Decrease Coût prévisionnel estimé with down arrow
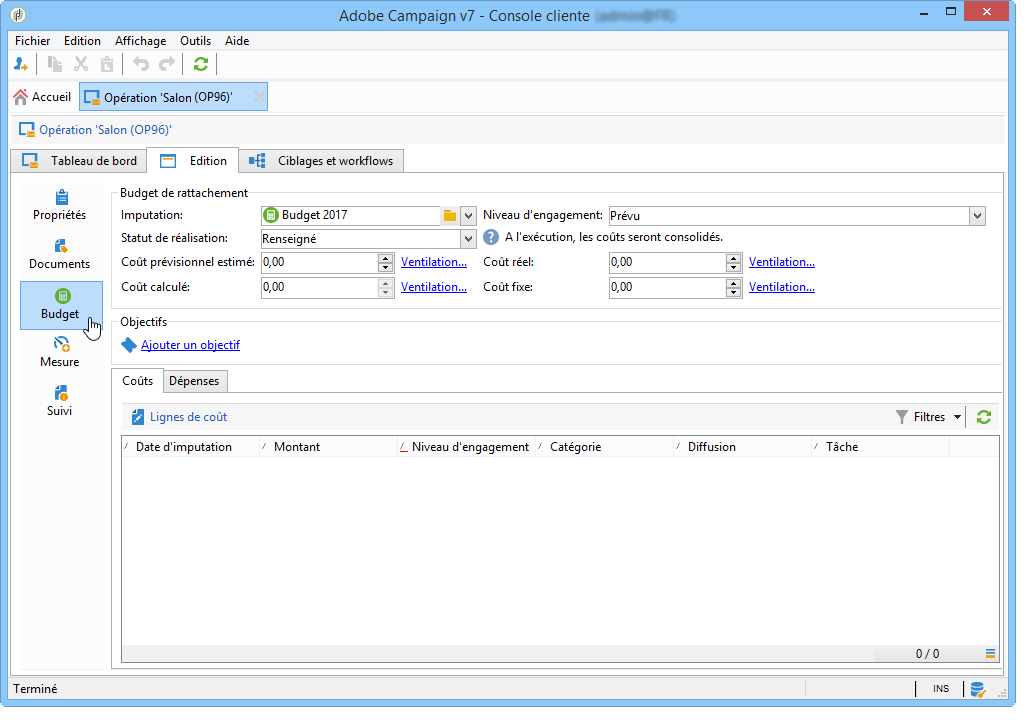1031x722 pixels. pyautogui.click(x=386, y=268)
